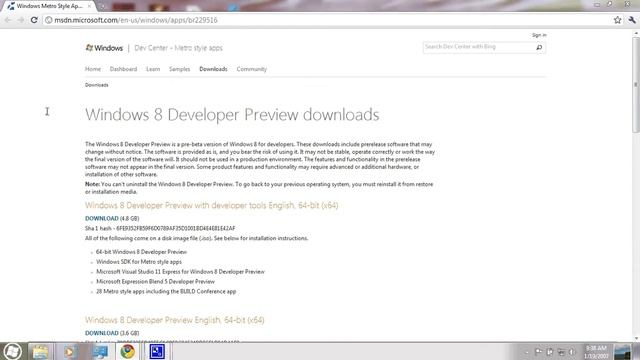Launch Windows Media Player from the taskbar

click(x=70, y=351)
